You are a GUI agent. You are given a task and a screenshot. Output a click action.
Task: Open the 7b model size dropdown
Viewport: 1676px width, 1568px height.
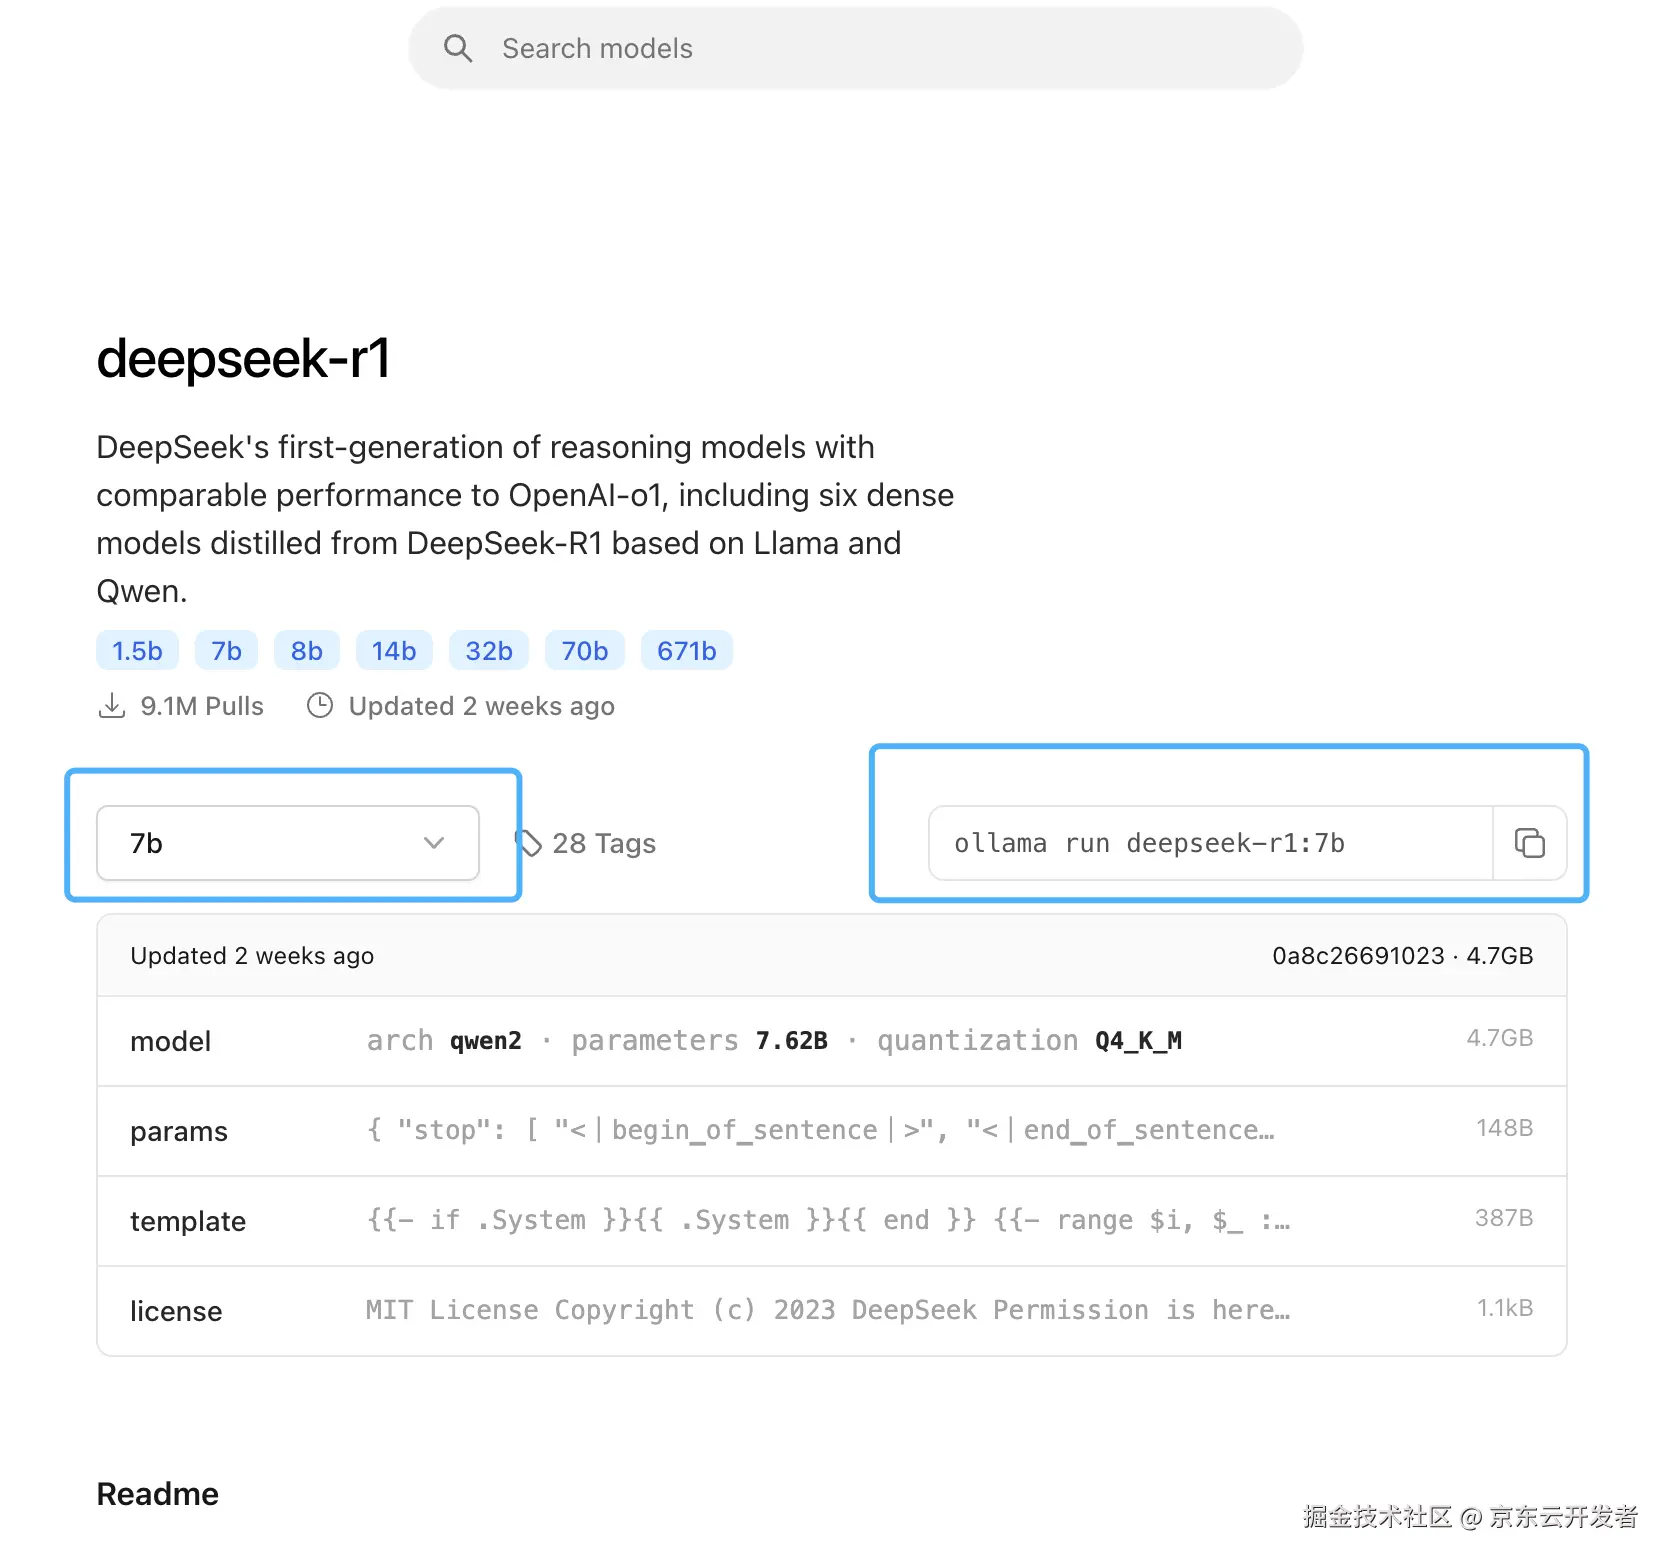coord(288,843)
